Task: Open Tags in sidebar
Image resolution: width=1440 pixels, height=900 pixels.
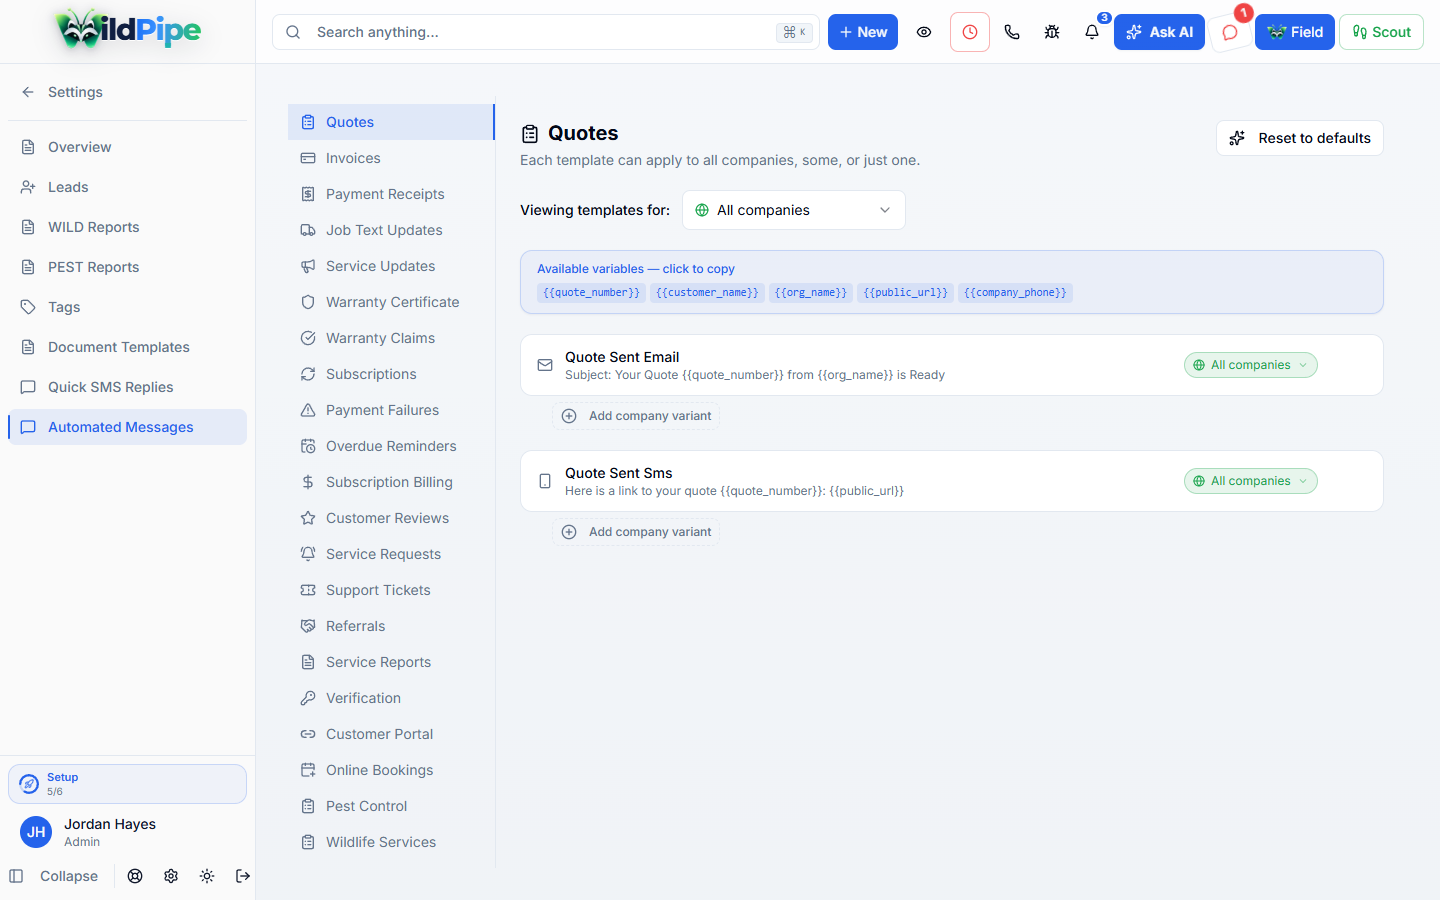Action: (x=127, y=307)
